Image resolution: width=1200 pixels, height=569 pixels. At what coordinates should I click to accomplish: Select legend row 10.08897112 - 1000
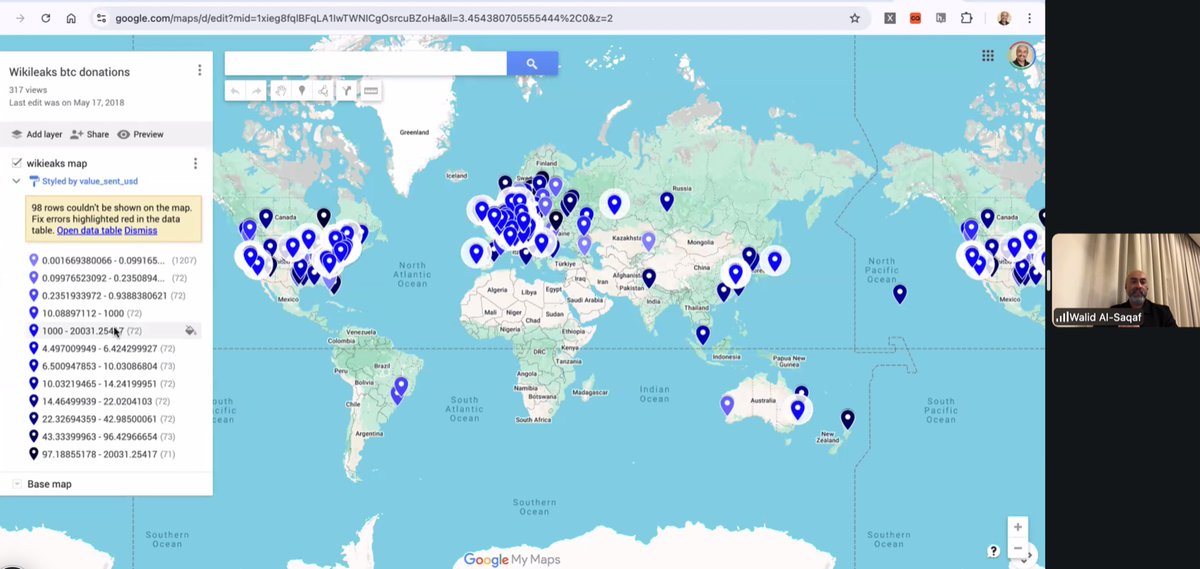point(112,313)
